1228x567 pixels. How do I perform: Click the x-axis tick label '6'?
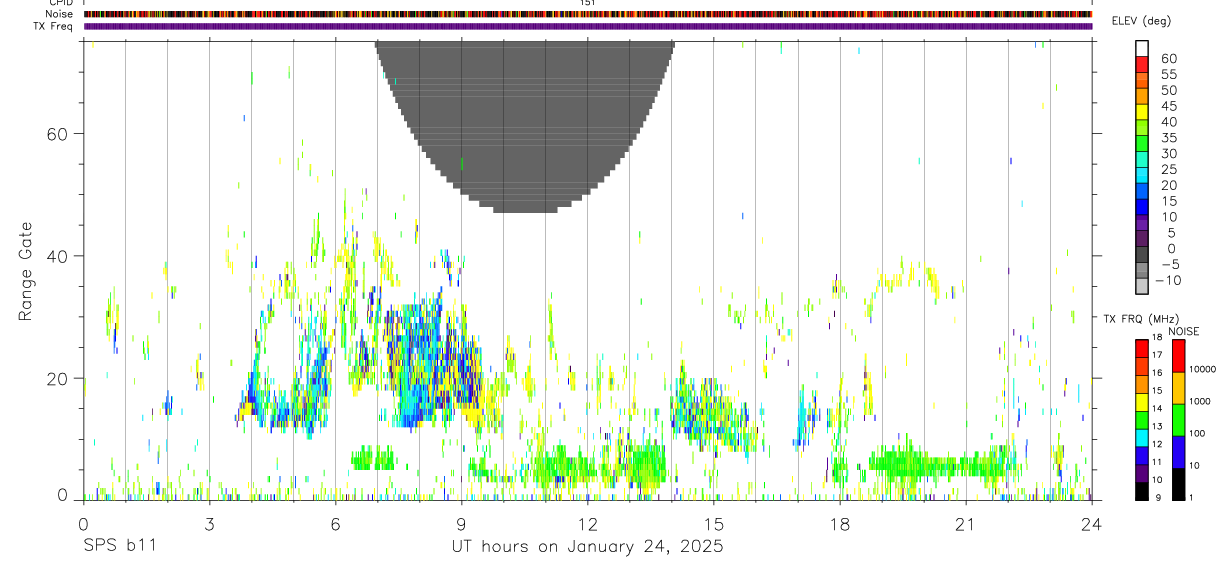(335, 523)
